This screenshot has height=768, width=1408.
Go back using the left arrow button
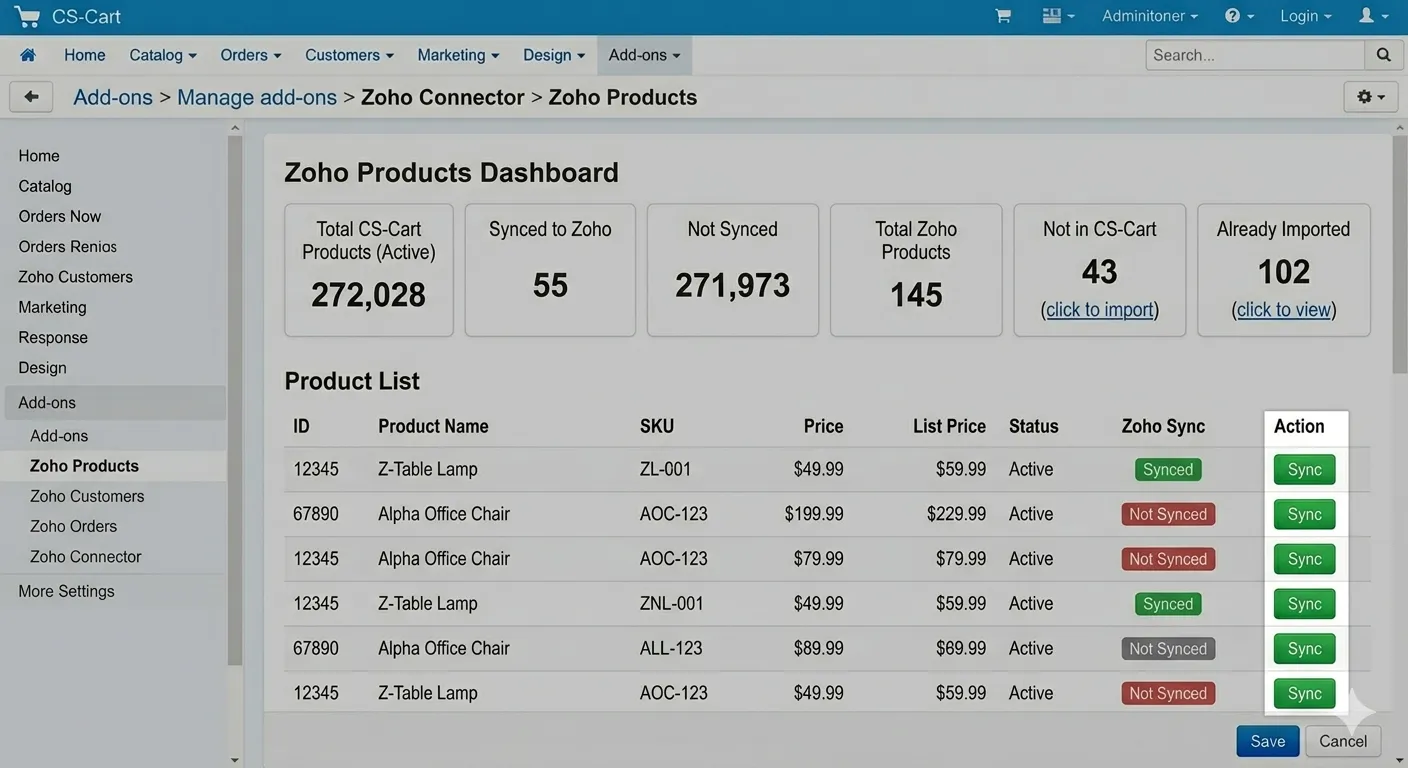coord(31,97)
